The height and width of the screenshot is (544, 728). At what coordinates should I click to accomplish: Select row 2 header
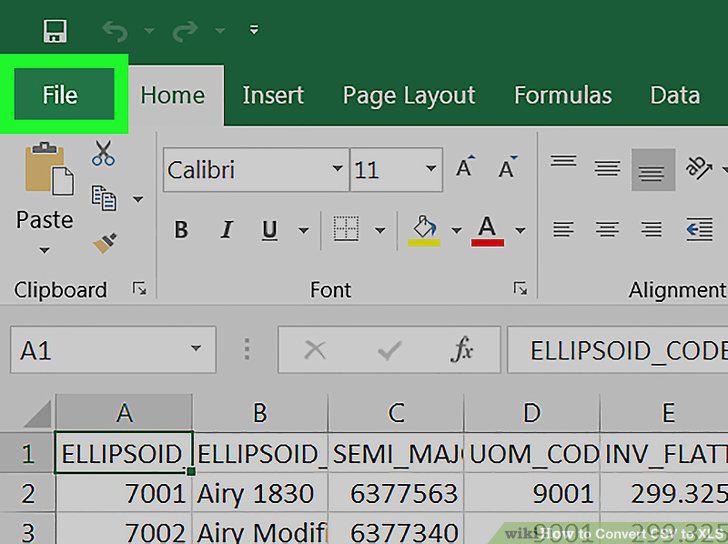(27, 493)
